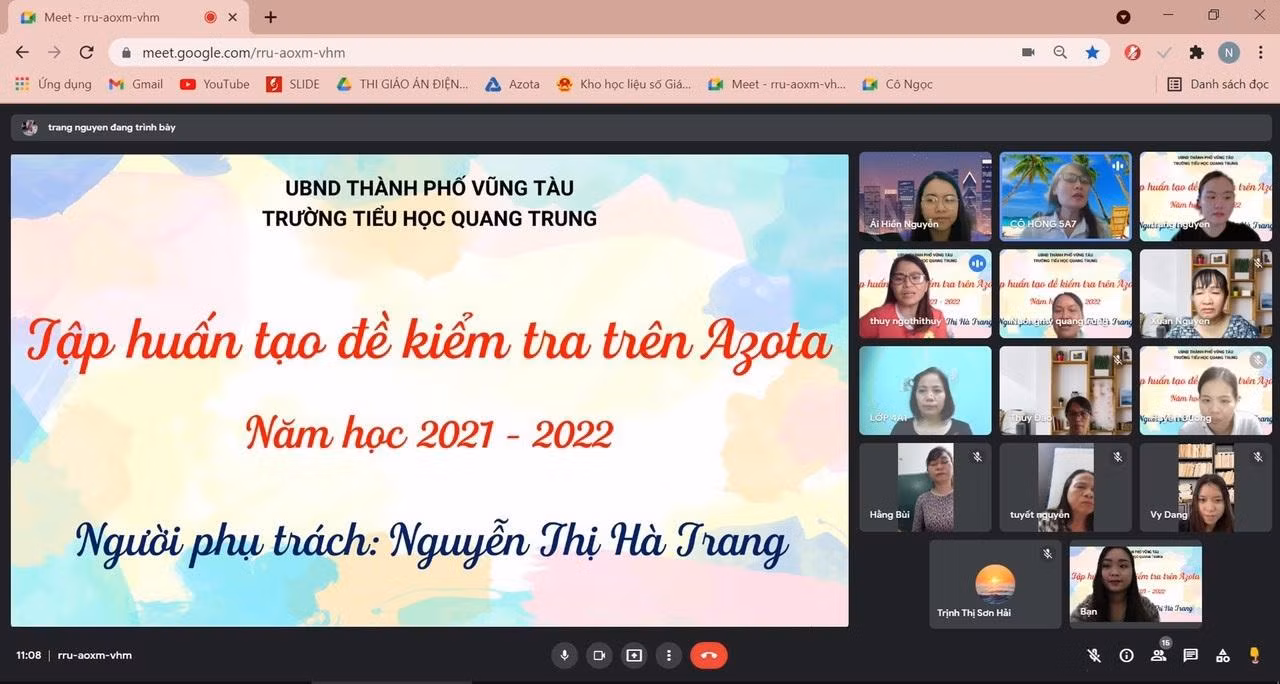This screenshot has height=684, width=1280.
Task: Click the grey checkmark extension icon
Action: (x=1165, y=52)
